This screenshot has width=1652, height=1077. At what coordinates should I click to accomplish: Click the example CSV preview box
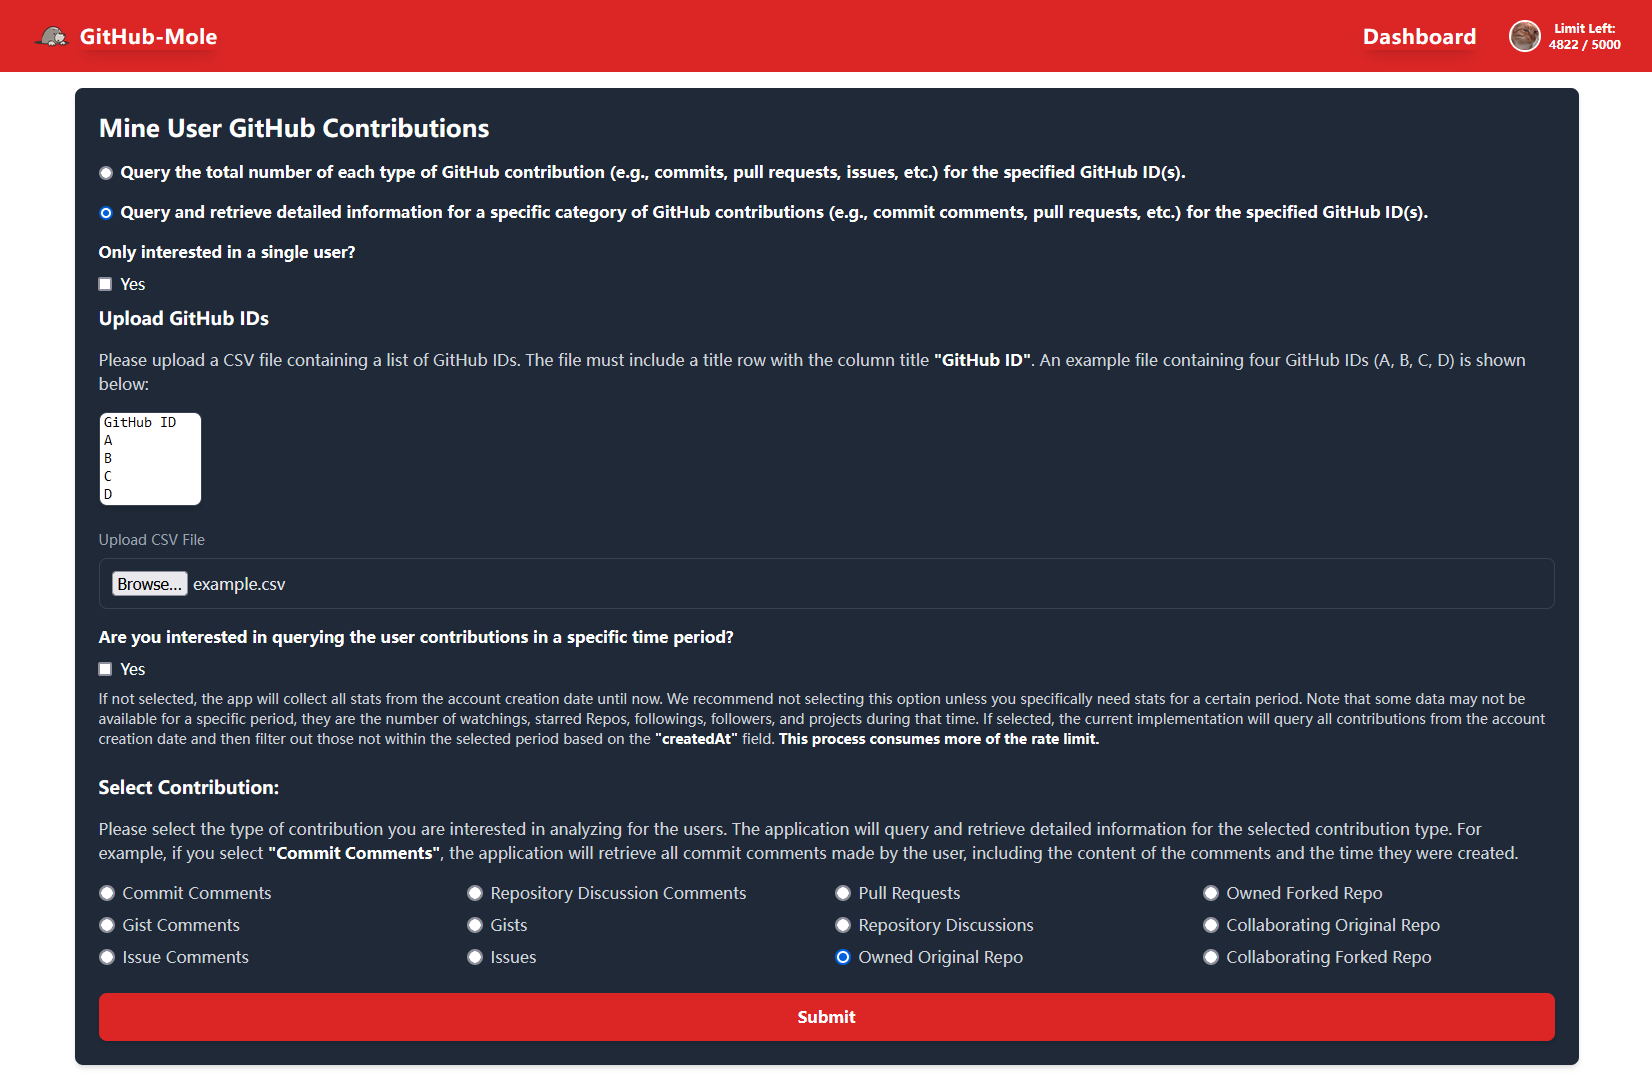click(150, 459)
